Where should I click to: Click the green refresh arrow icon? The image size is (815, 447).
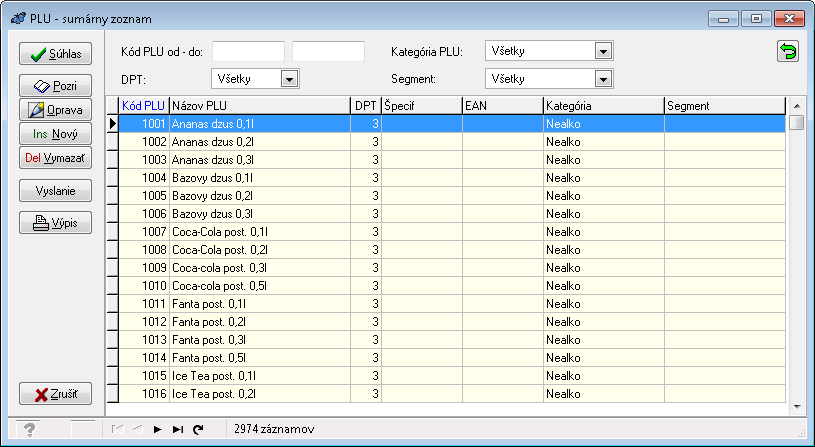pyautogui.click(x=788, y=51)
